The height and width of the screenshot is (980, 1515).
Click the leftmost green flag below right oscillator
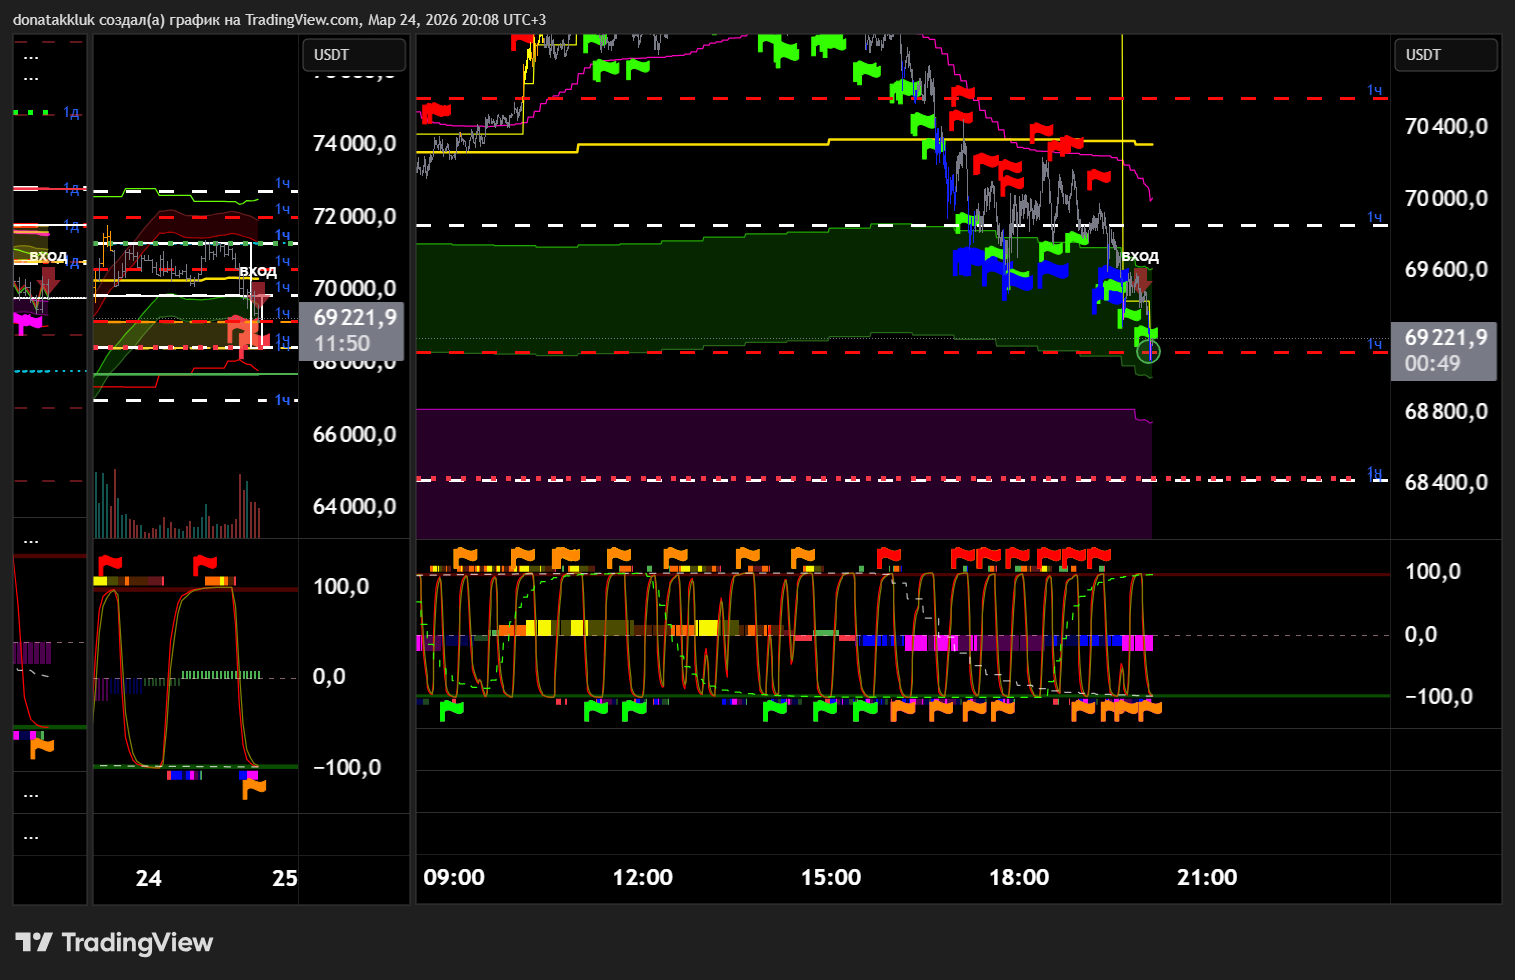[x=452, y=709]
